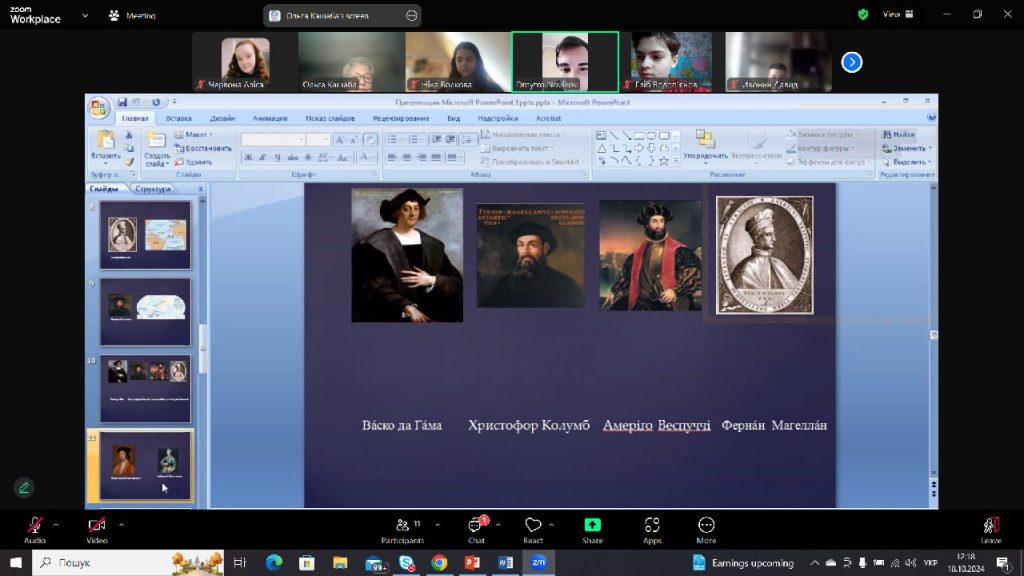Open the Анимация ribbon tab
Screen dimensions: 1024x576
click(270, 118)
